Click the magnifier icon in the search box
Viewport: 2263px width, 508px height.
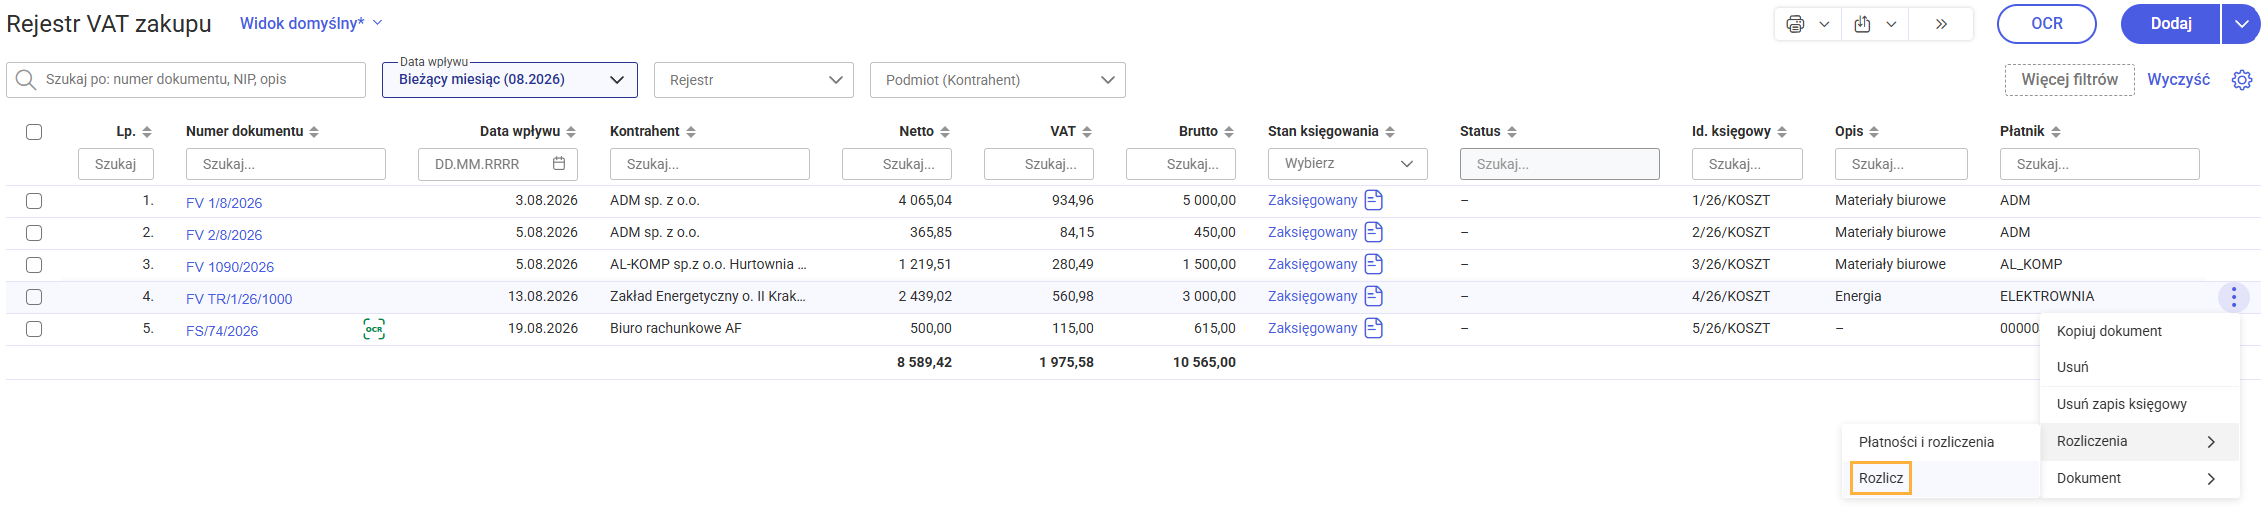pyautogui.click(x=26, y=80)
